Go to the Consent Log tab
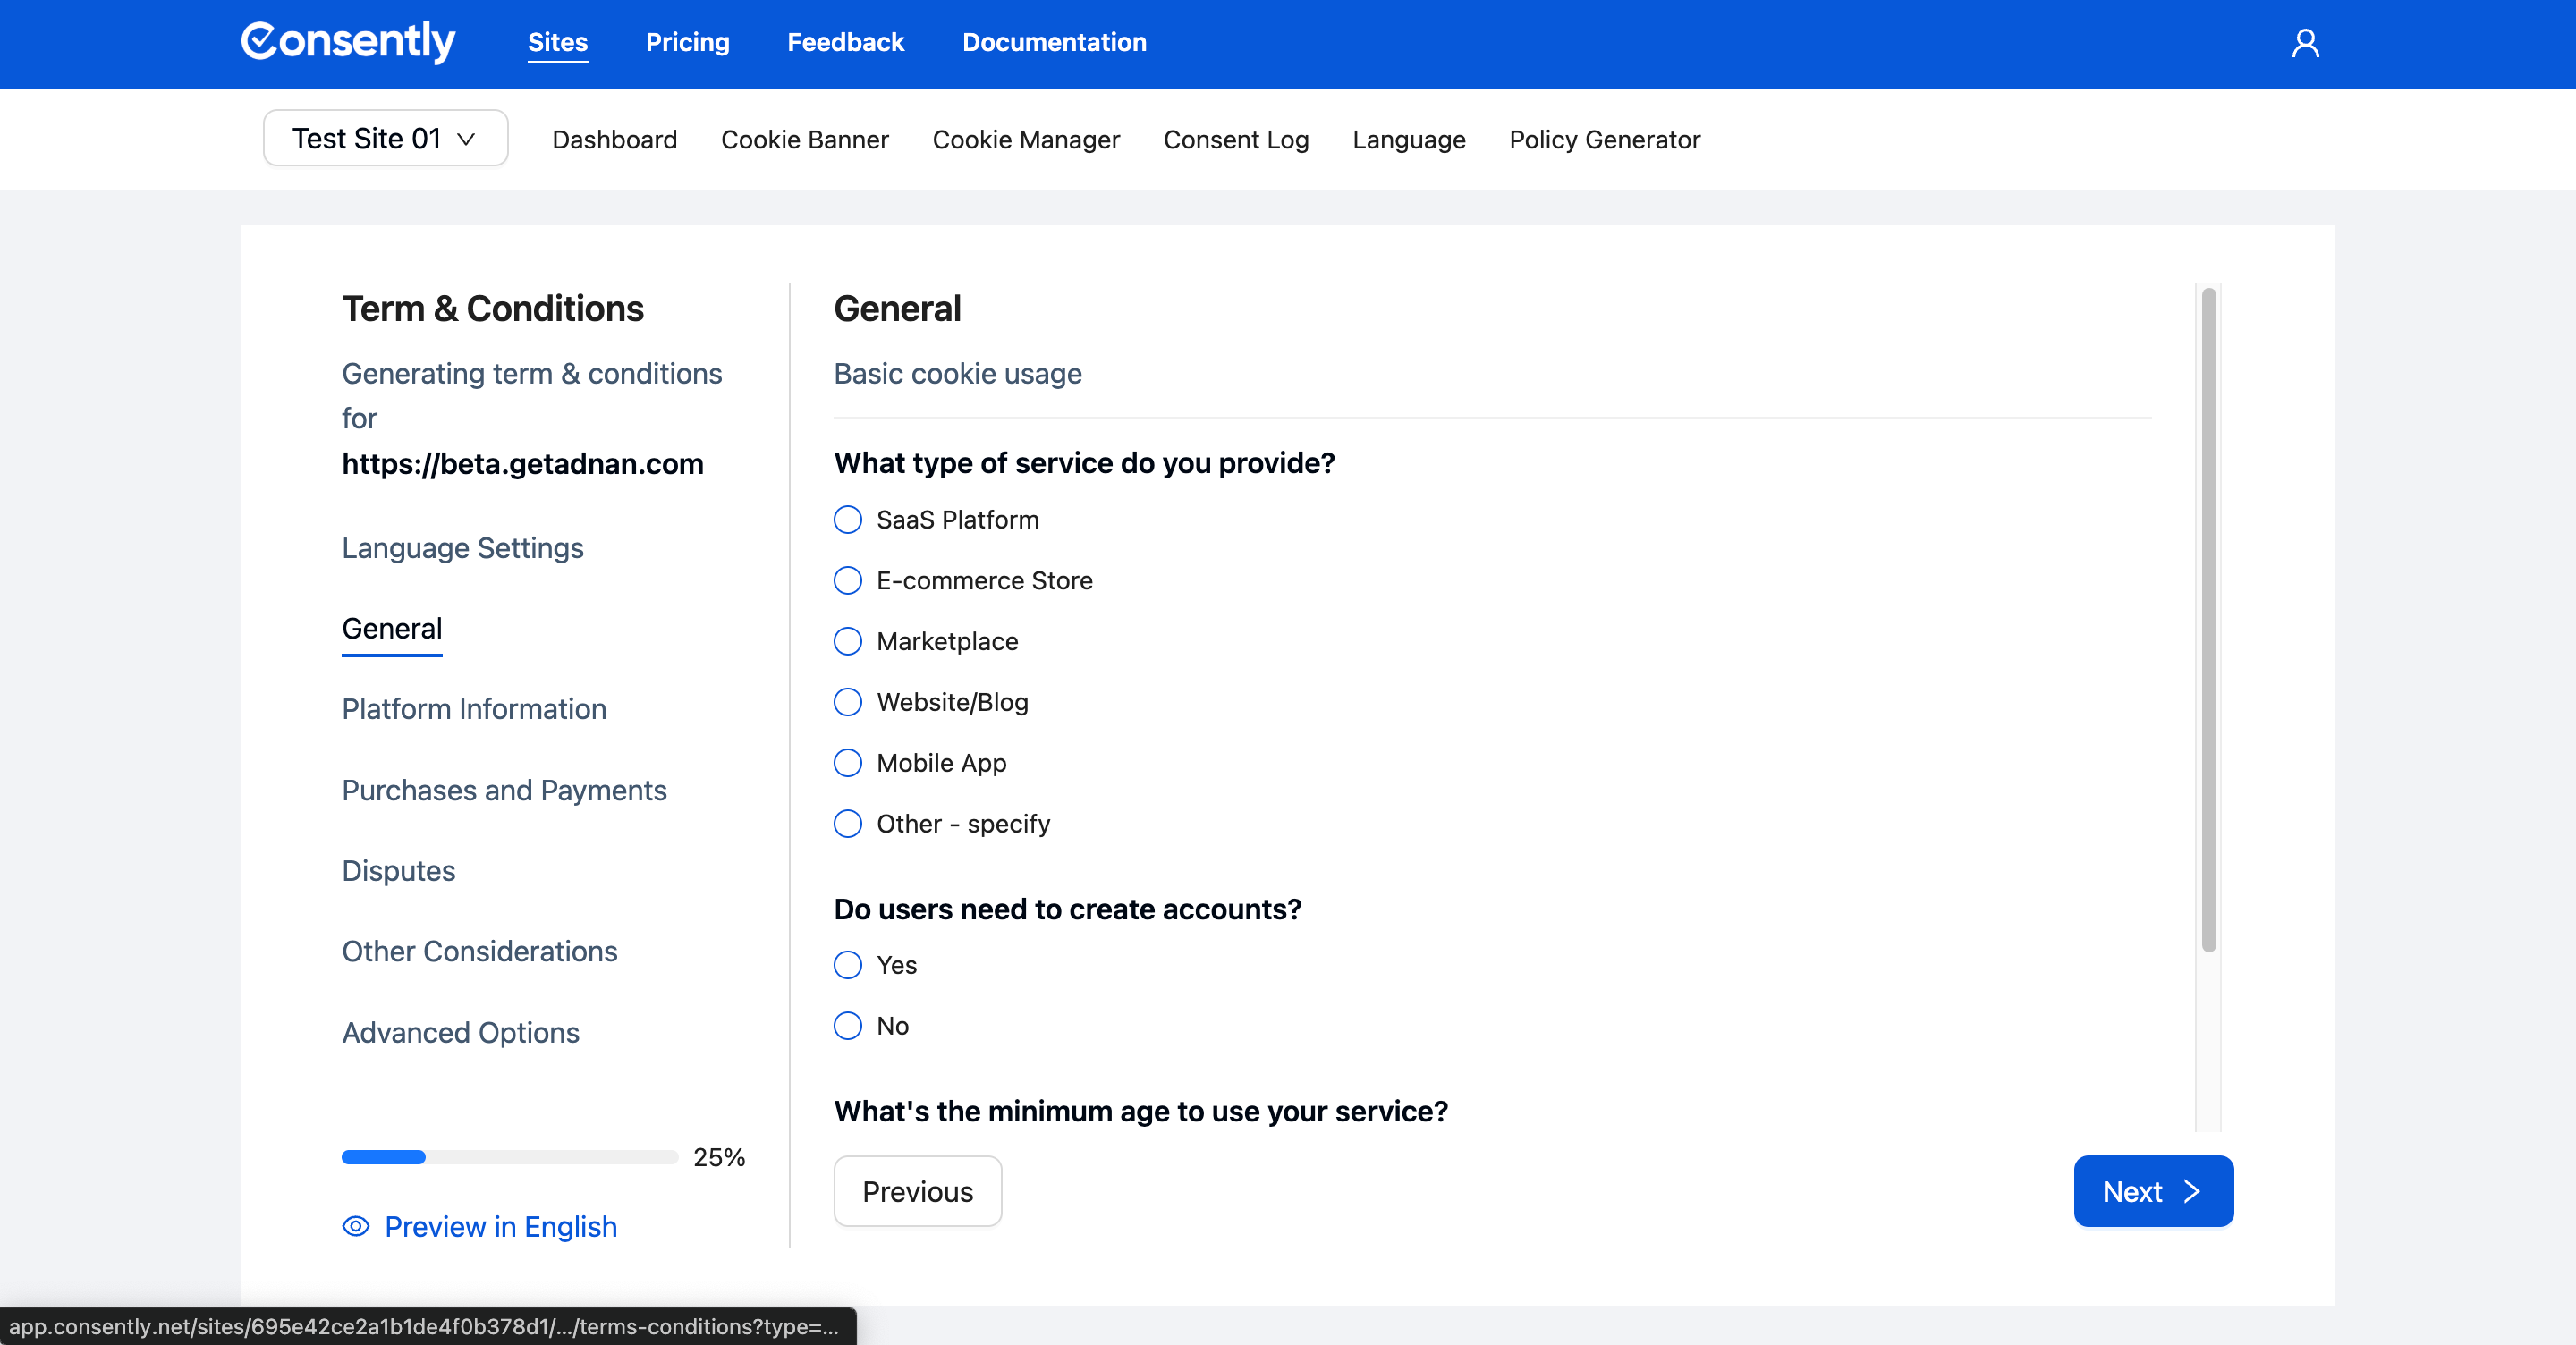This screenshot has width=2576, height=1345. click(x=1236, y=140)
